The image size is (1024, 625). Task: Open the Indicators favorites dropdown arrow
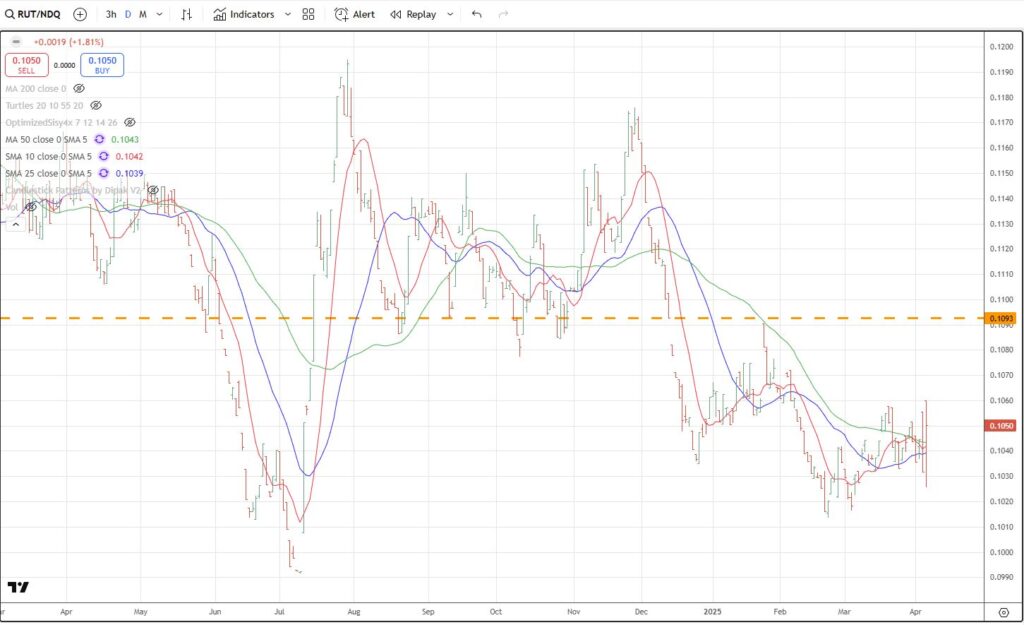(x=288, y=15)
